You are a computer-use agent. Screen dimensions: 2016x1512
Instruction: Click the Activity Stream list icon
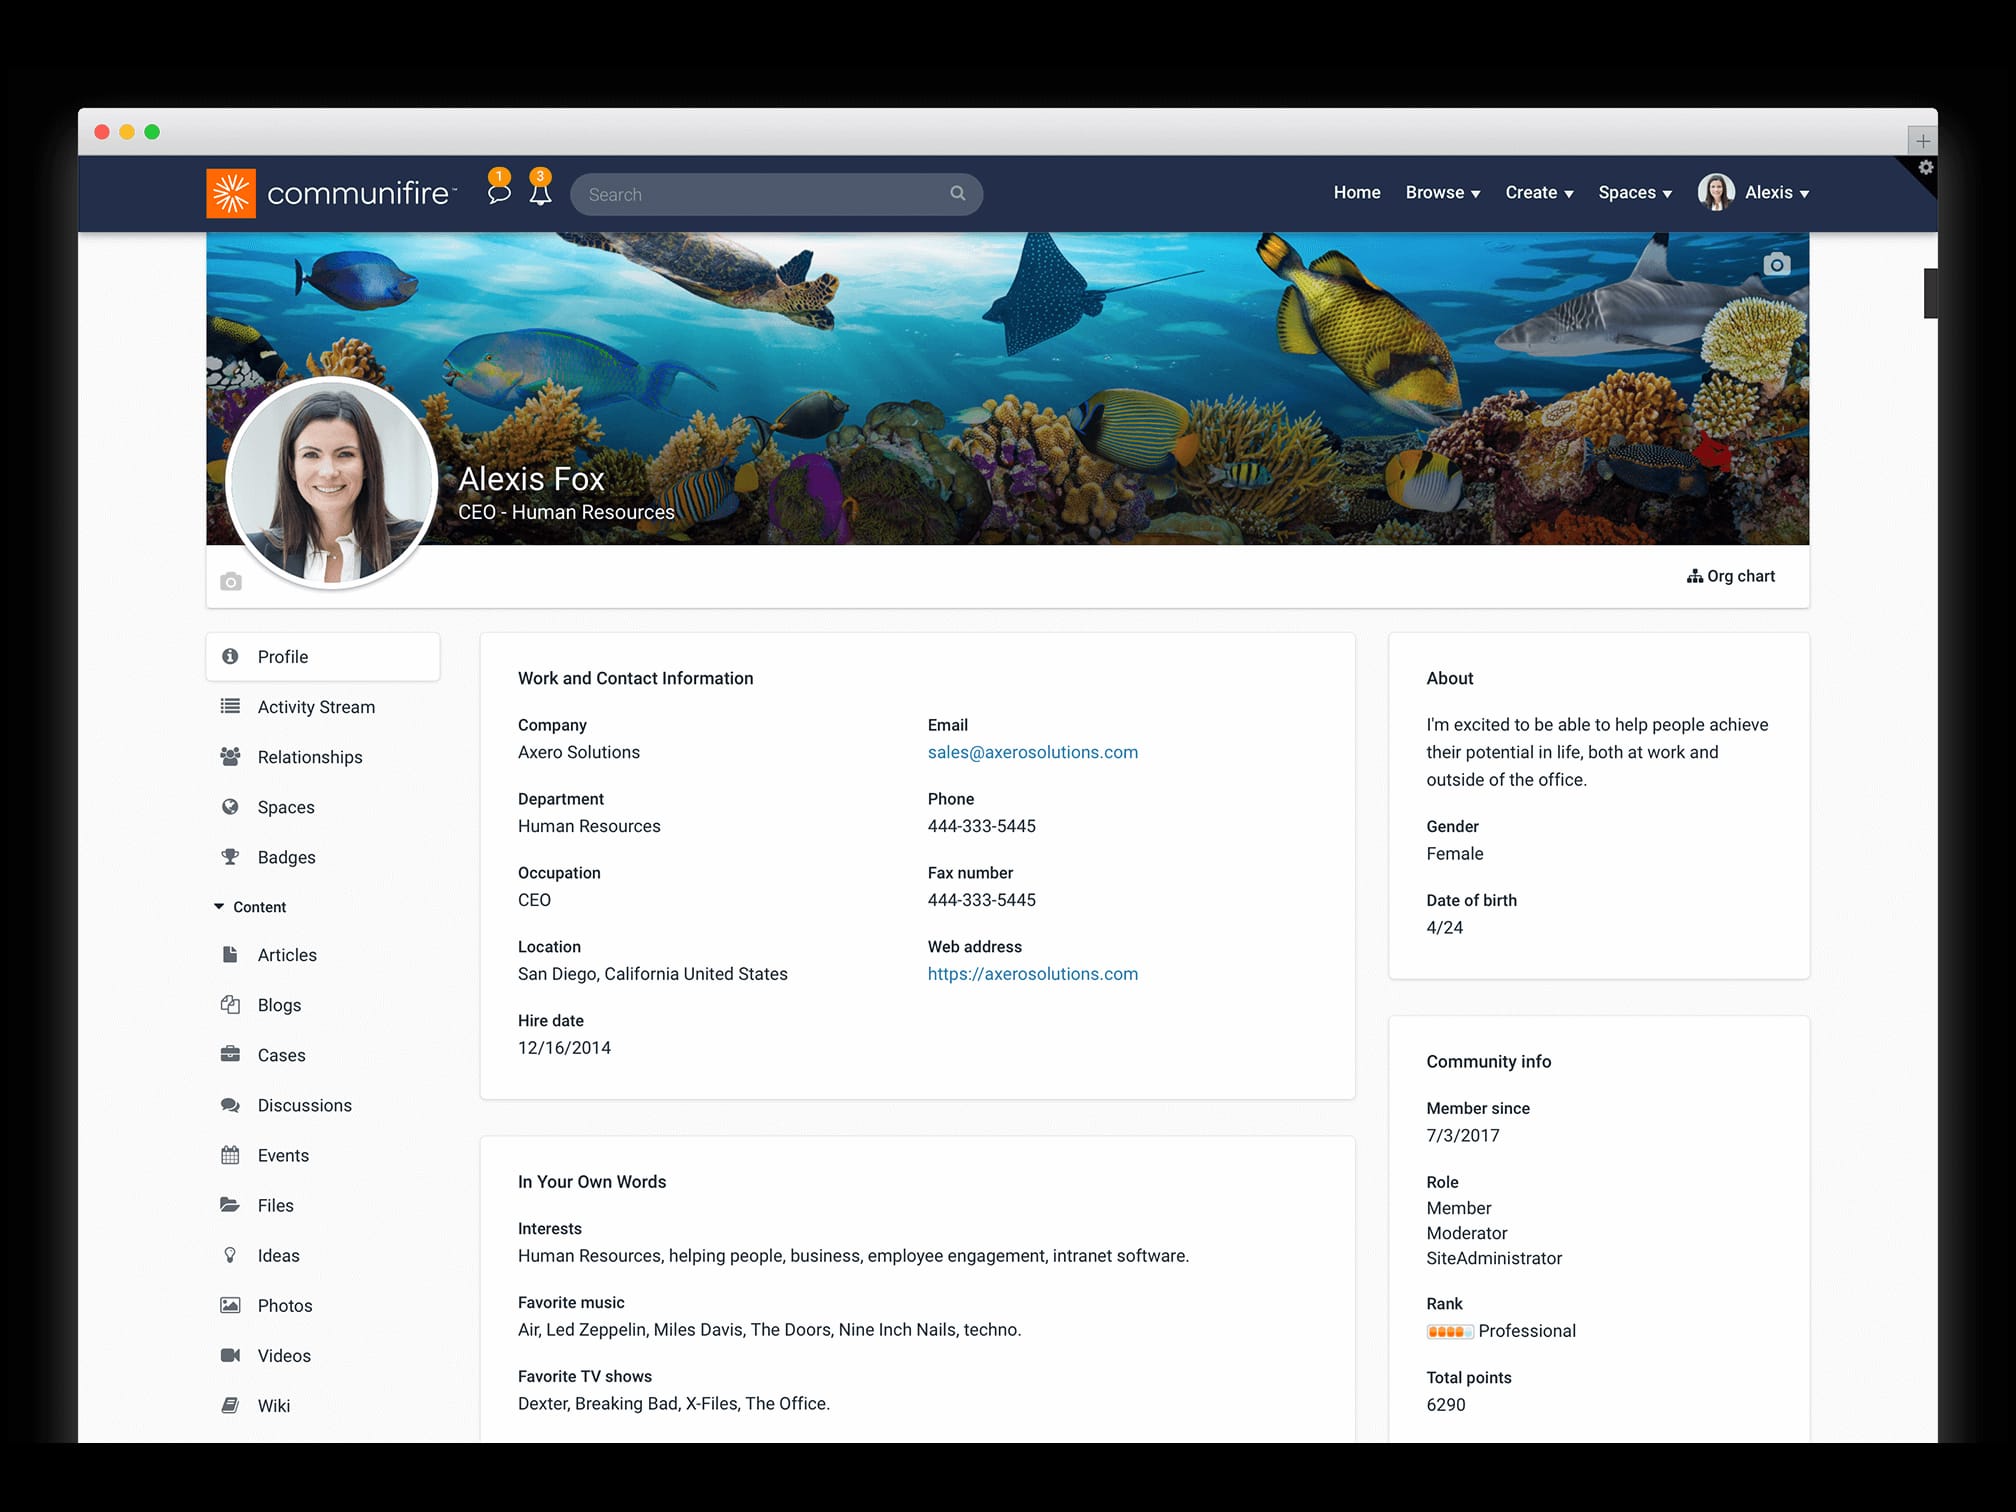coord(230,706)
